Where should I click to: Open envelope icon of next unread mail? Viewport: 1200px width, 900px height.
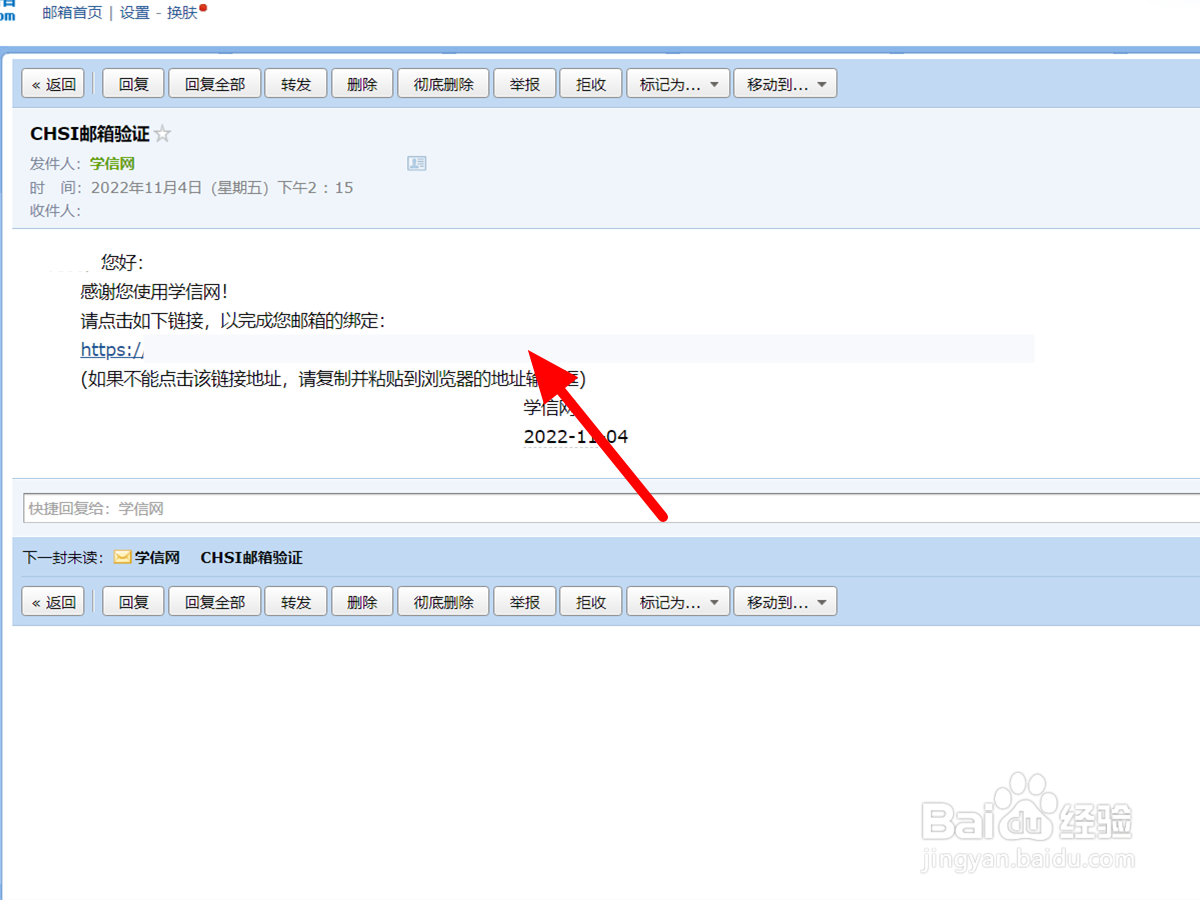pyautogui.click(x=122, y=558)
